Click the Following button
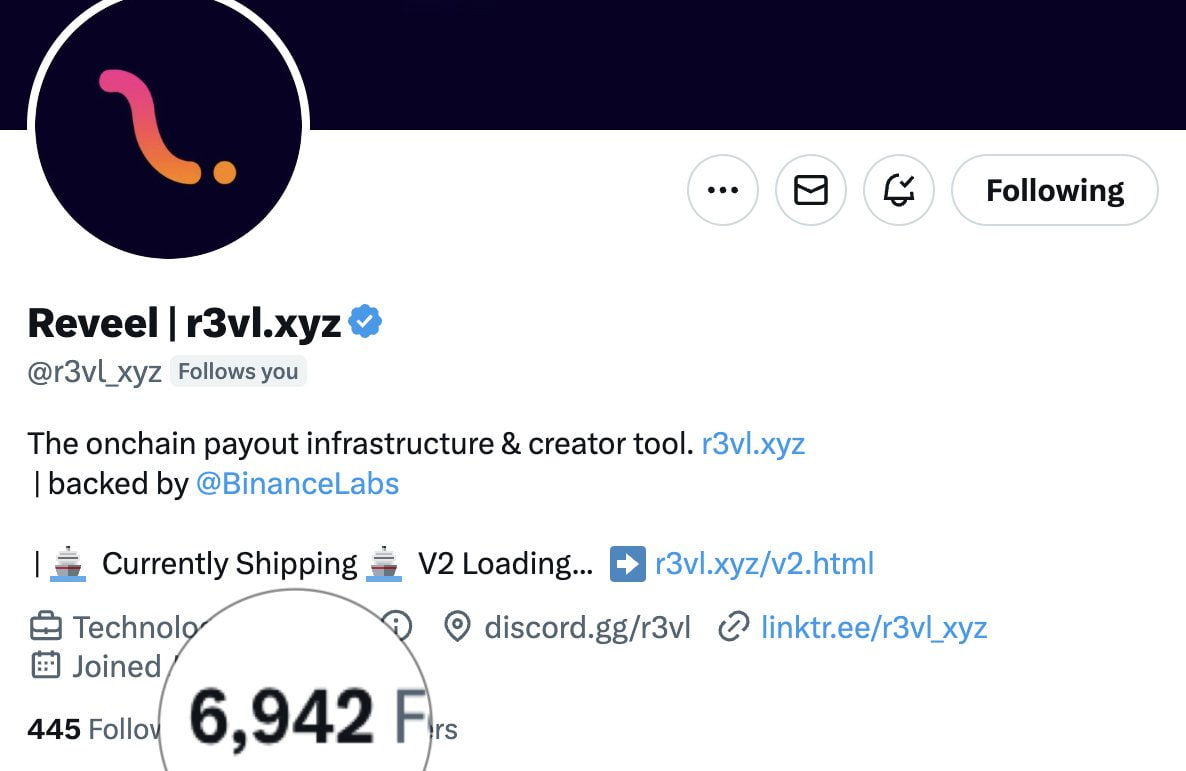Image resolution: width=1186 pixels, height=771 pixels. (1054, 190)
